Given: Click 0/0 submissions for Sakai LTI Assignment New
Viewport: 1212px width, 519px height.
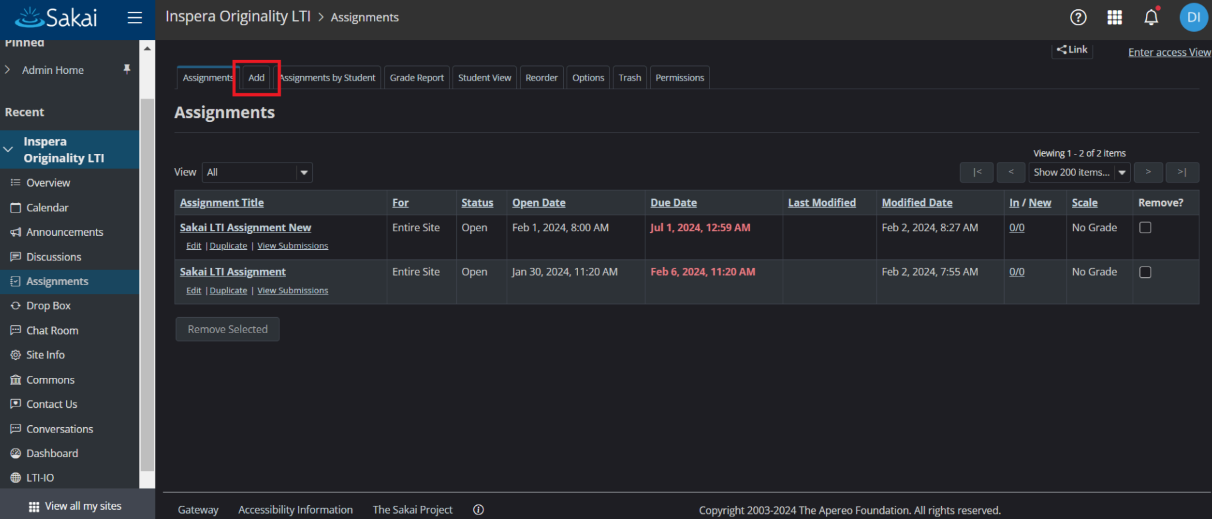Looking at the screenshot, I should click(1016, 228).
